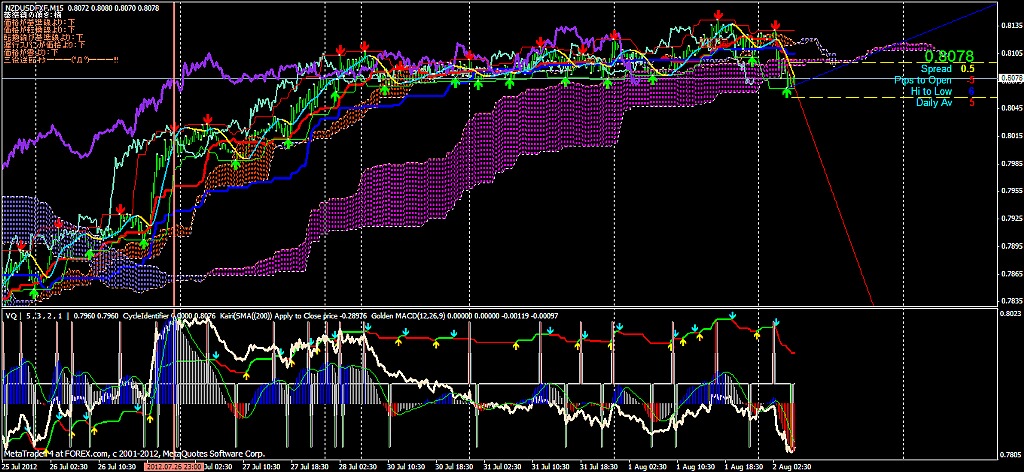This screenshot has width=1024, height=472.
Task: Click the green up arrow below the latest candle
Action: pyautogui.click(x=787, y=92)
